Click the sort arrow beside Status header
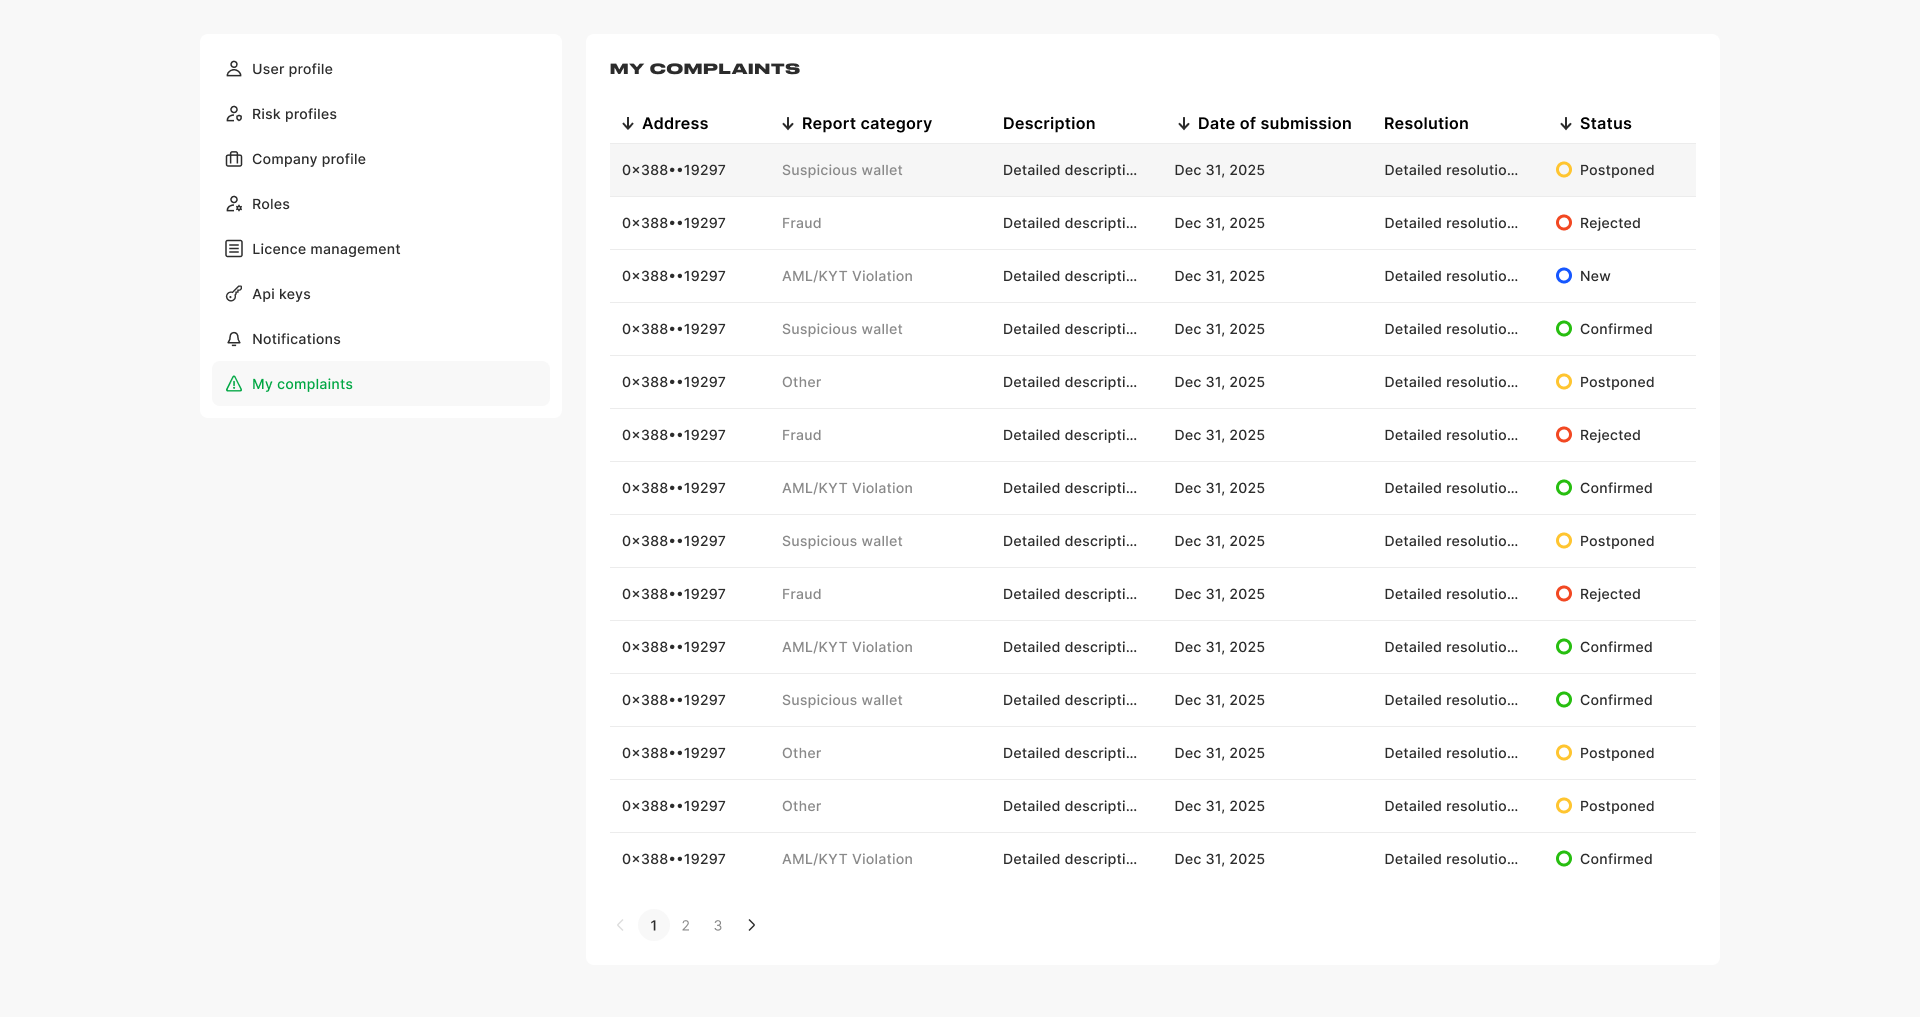 [x=1566, y=124]
